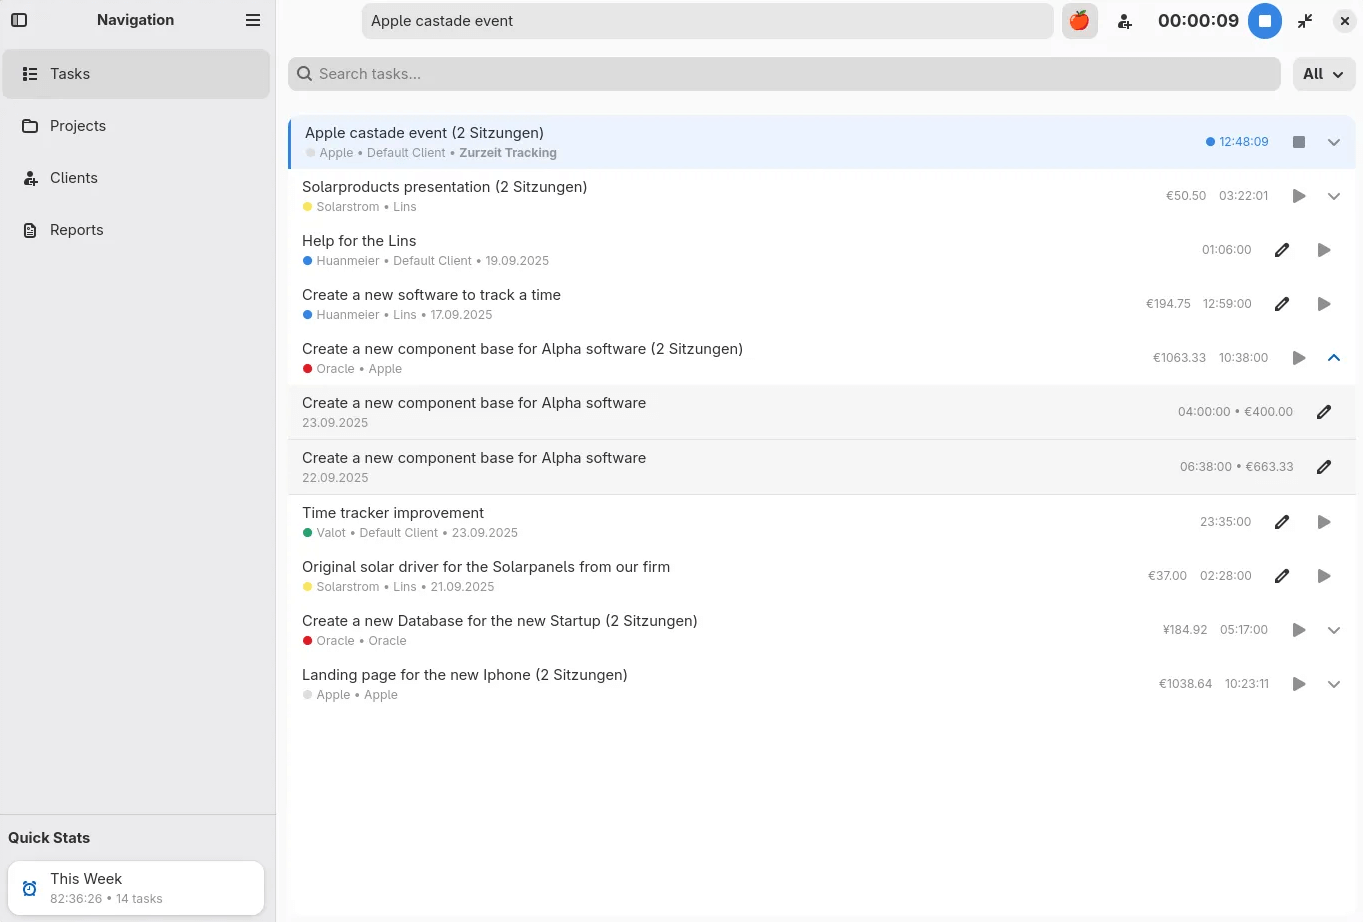The height and width of the screenshot is (922, 1363).
Task: Open the Clients page
Action: coord(74,178)
